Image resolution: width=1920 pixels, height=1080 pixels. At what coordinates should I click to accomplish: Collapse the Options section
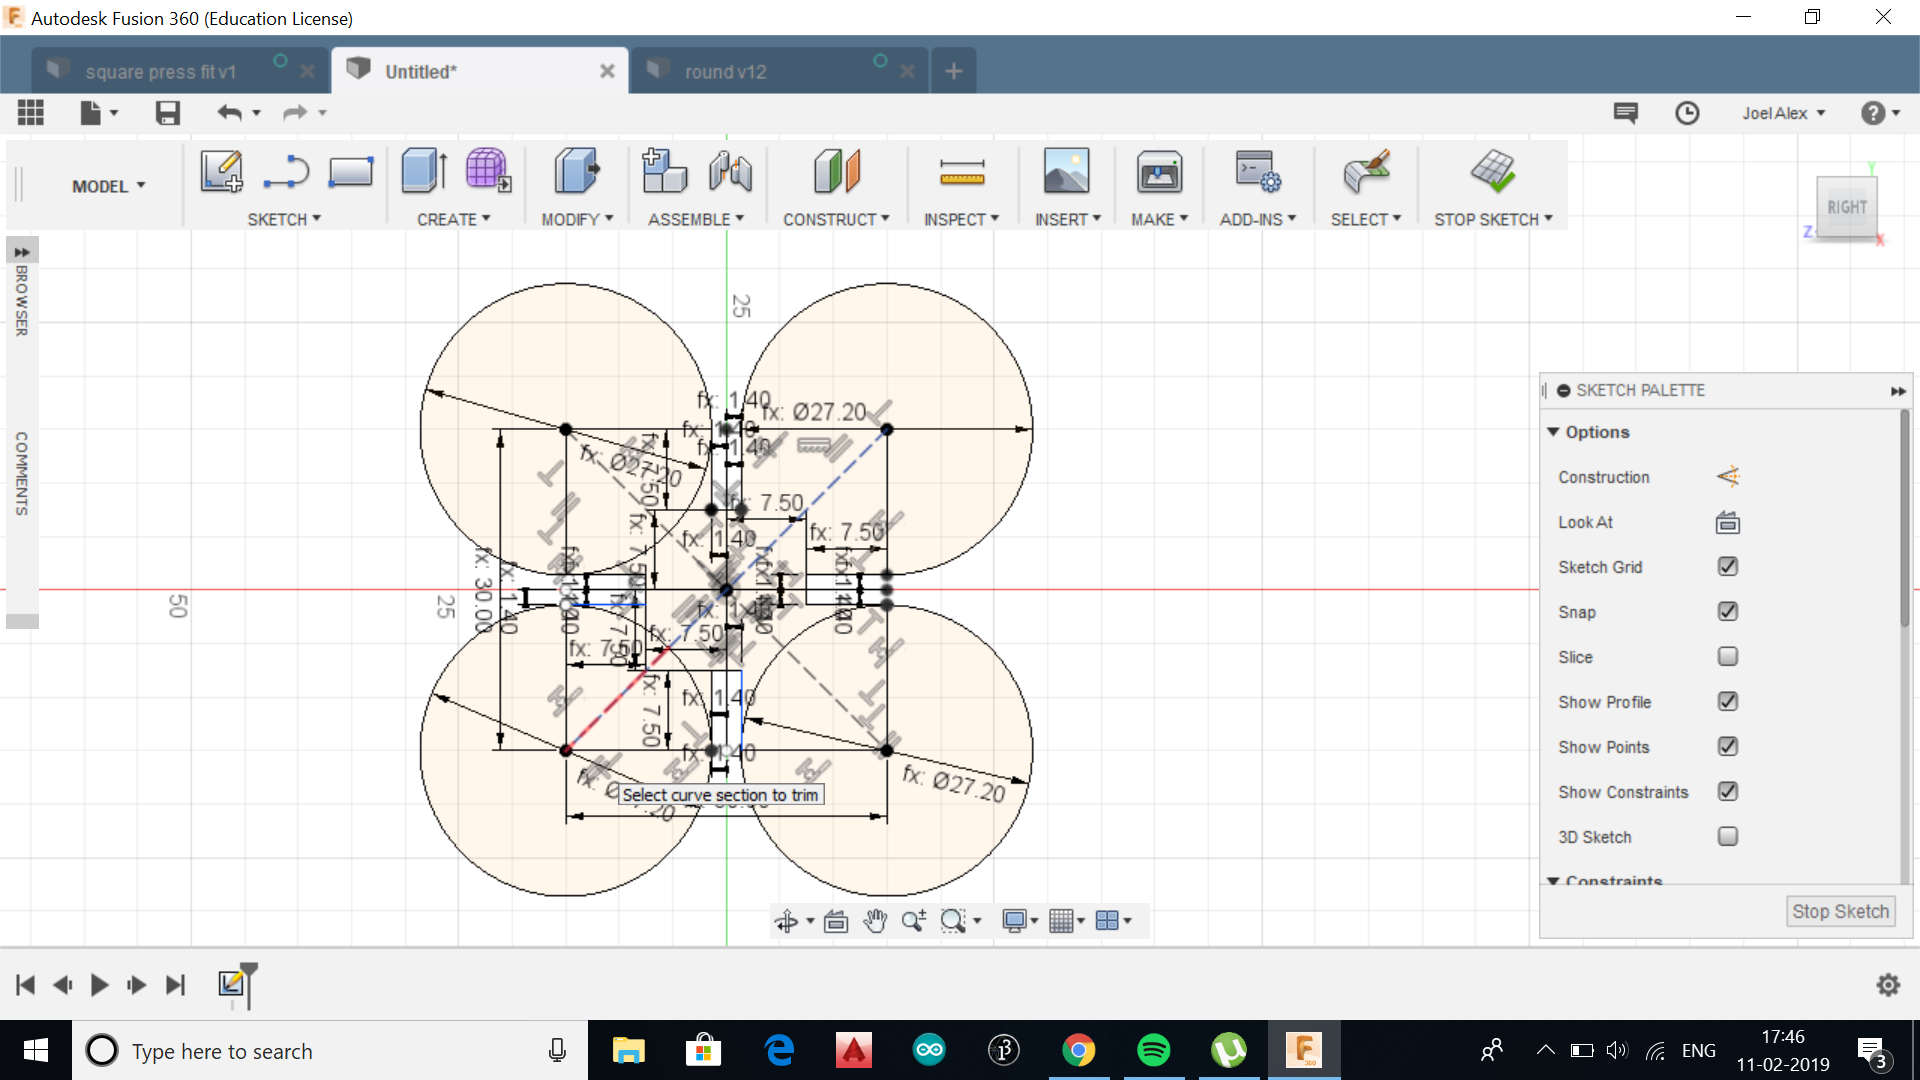click(1553, 432)
